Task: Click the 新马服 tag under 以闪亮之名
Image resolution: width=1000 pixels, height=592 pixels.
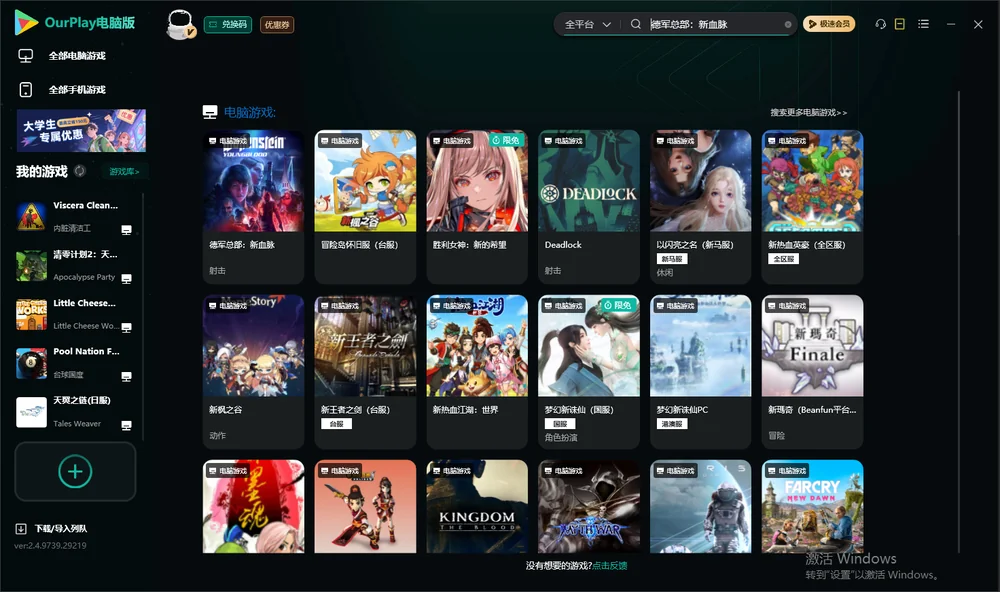Action: coord(672,259)
